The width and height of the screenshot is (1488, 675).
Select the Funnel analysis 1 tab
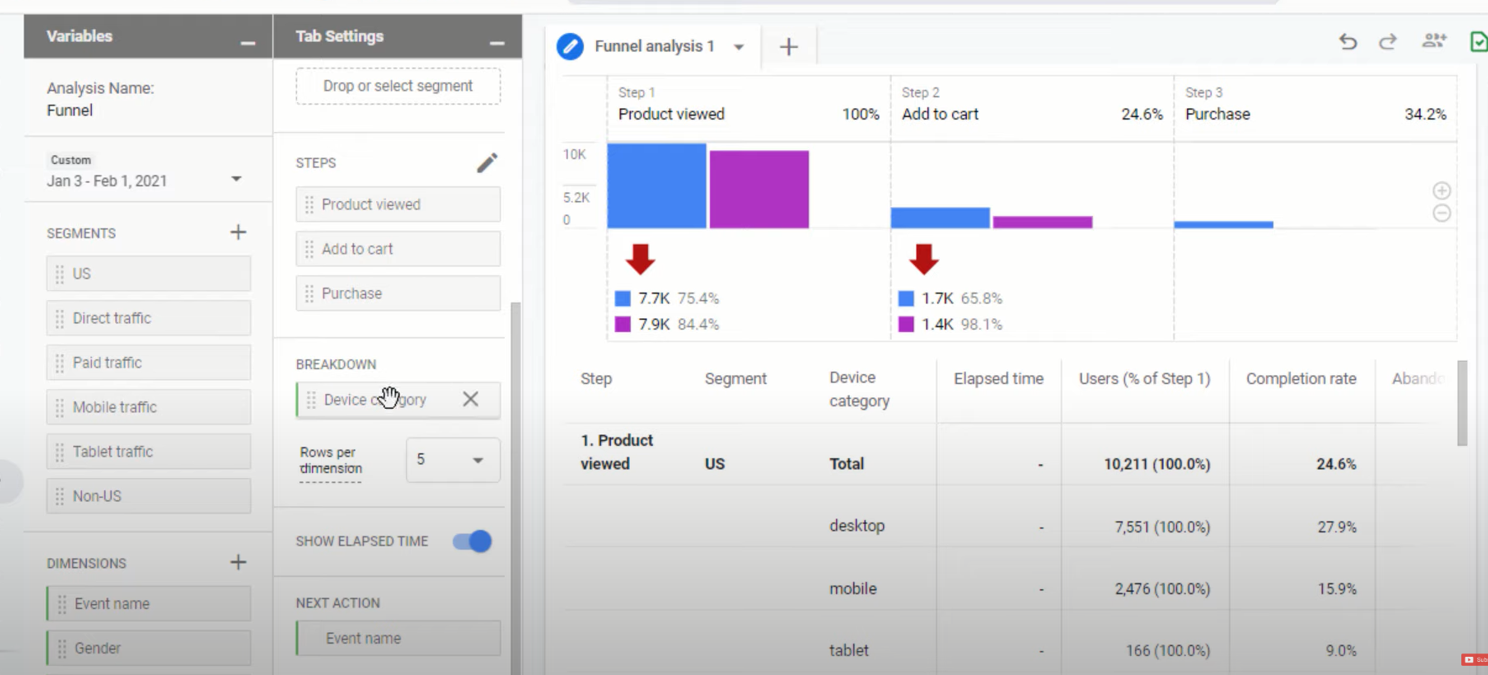(653, 47)
